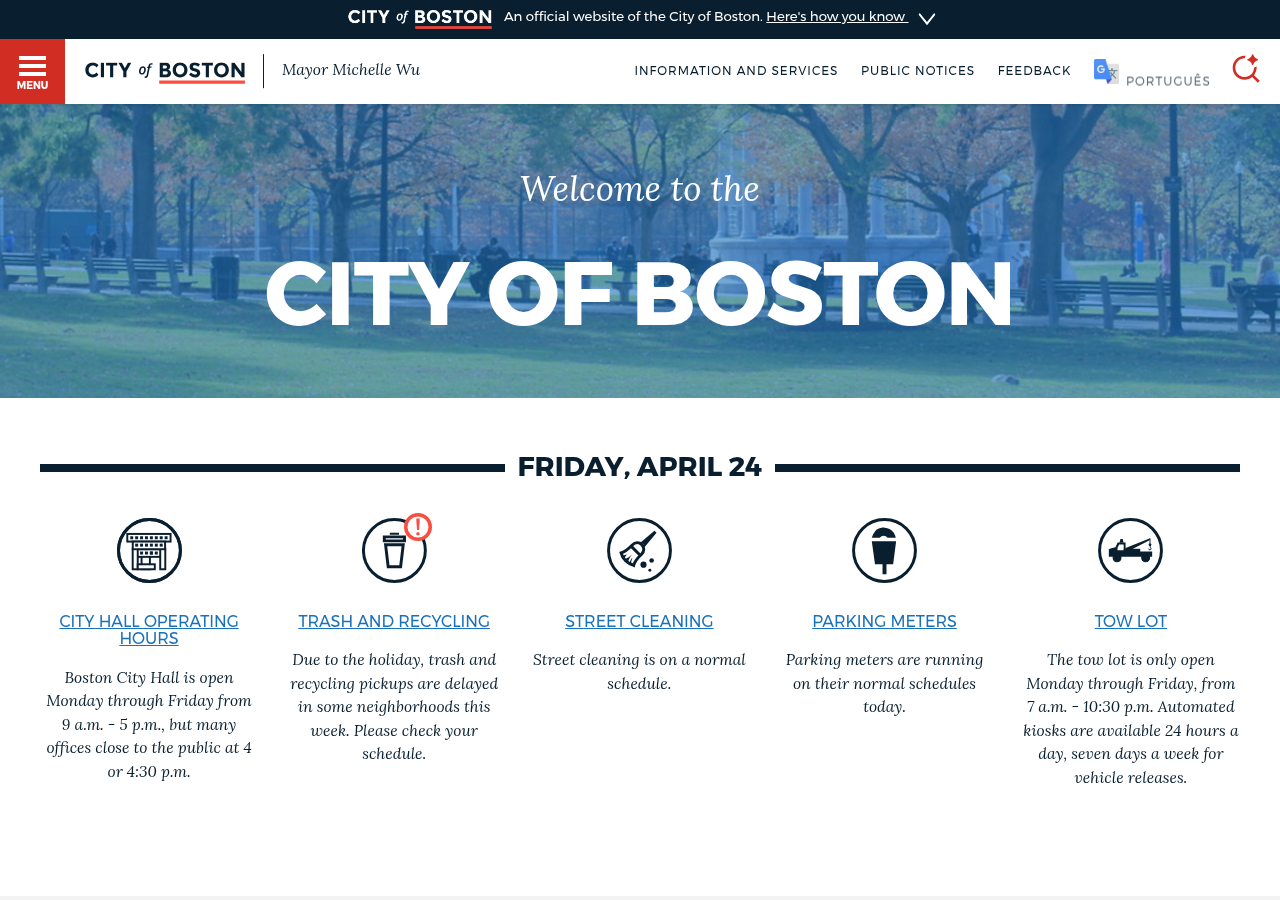This screenshot has width=1280, height=900.
Task: Click the street cleaning broom icon
Action: coord(639,550)
